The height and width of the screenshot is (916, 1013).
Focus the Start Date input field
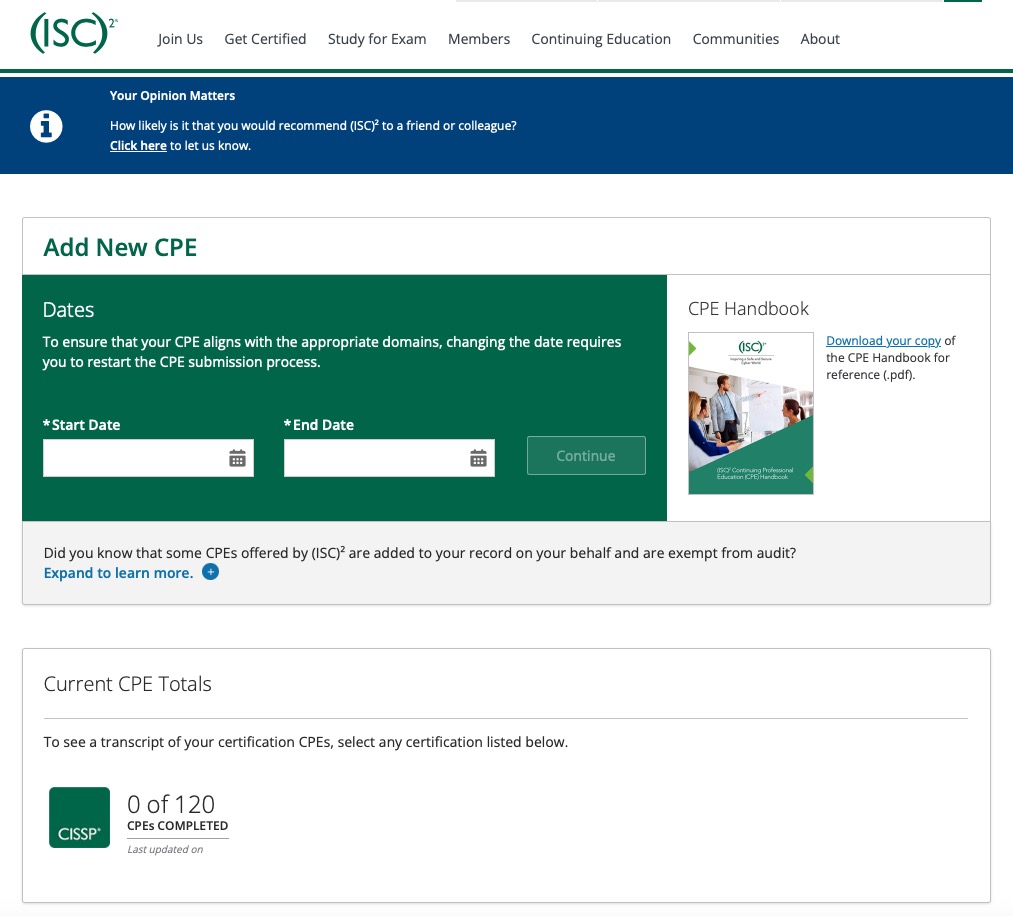tap(148, 458)
